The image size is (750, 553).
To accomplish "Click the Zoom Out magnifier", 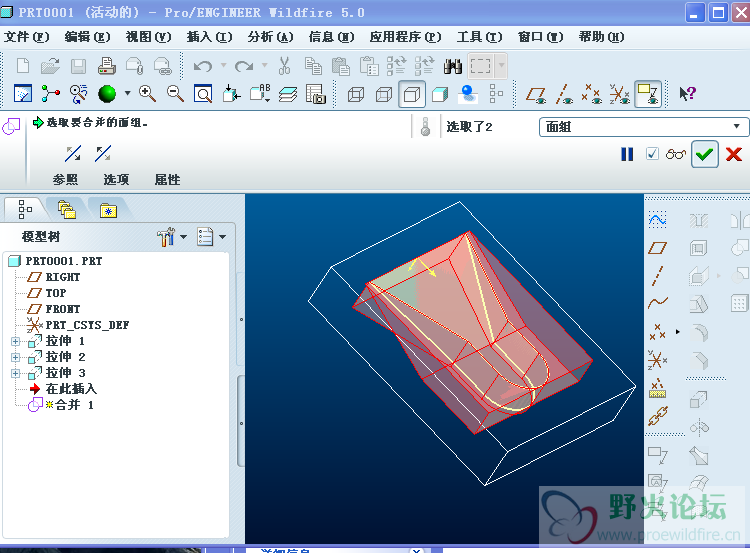I will (175, 93).
